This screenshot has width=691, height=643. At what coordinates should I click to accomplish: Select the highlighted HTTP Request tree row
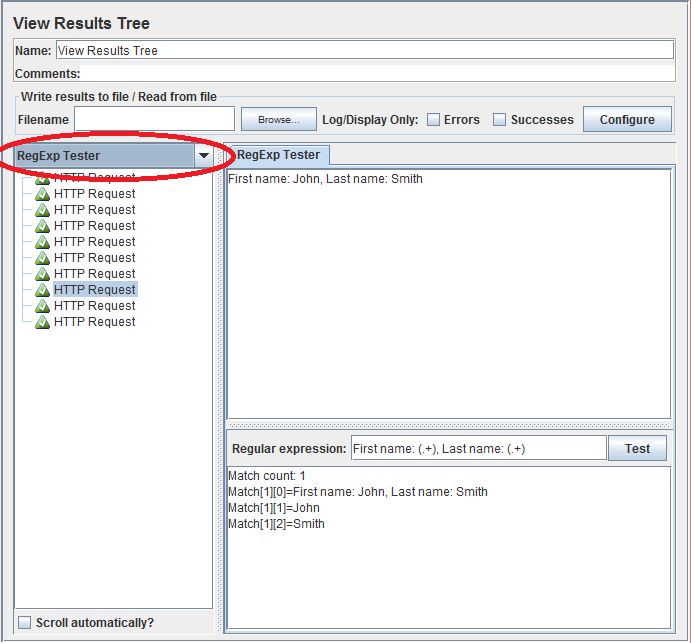[95, 290]
